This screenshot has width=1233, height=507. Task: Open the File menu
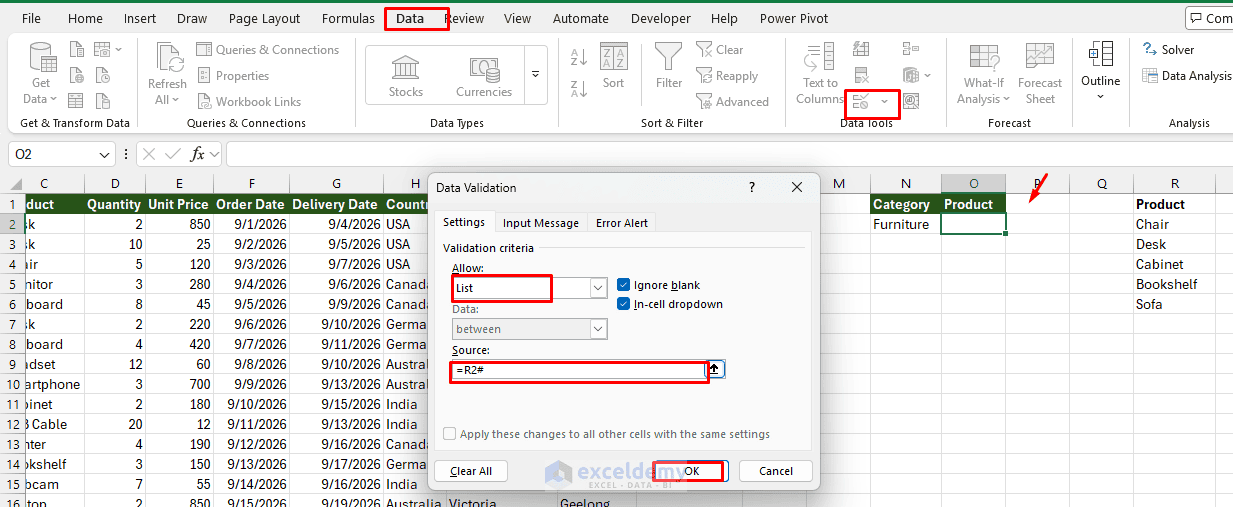[x=31, y=18]
